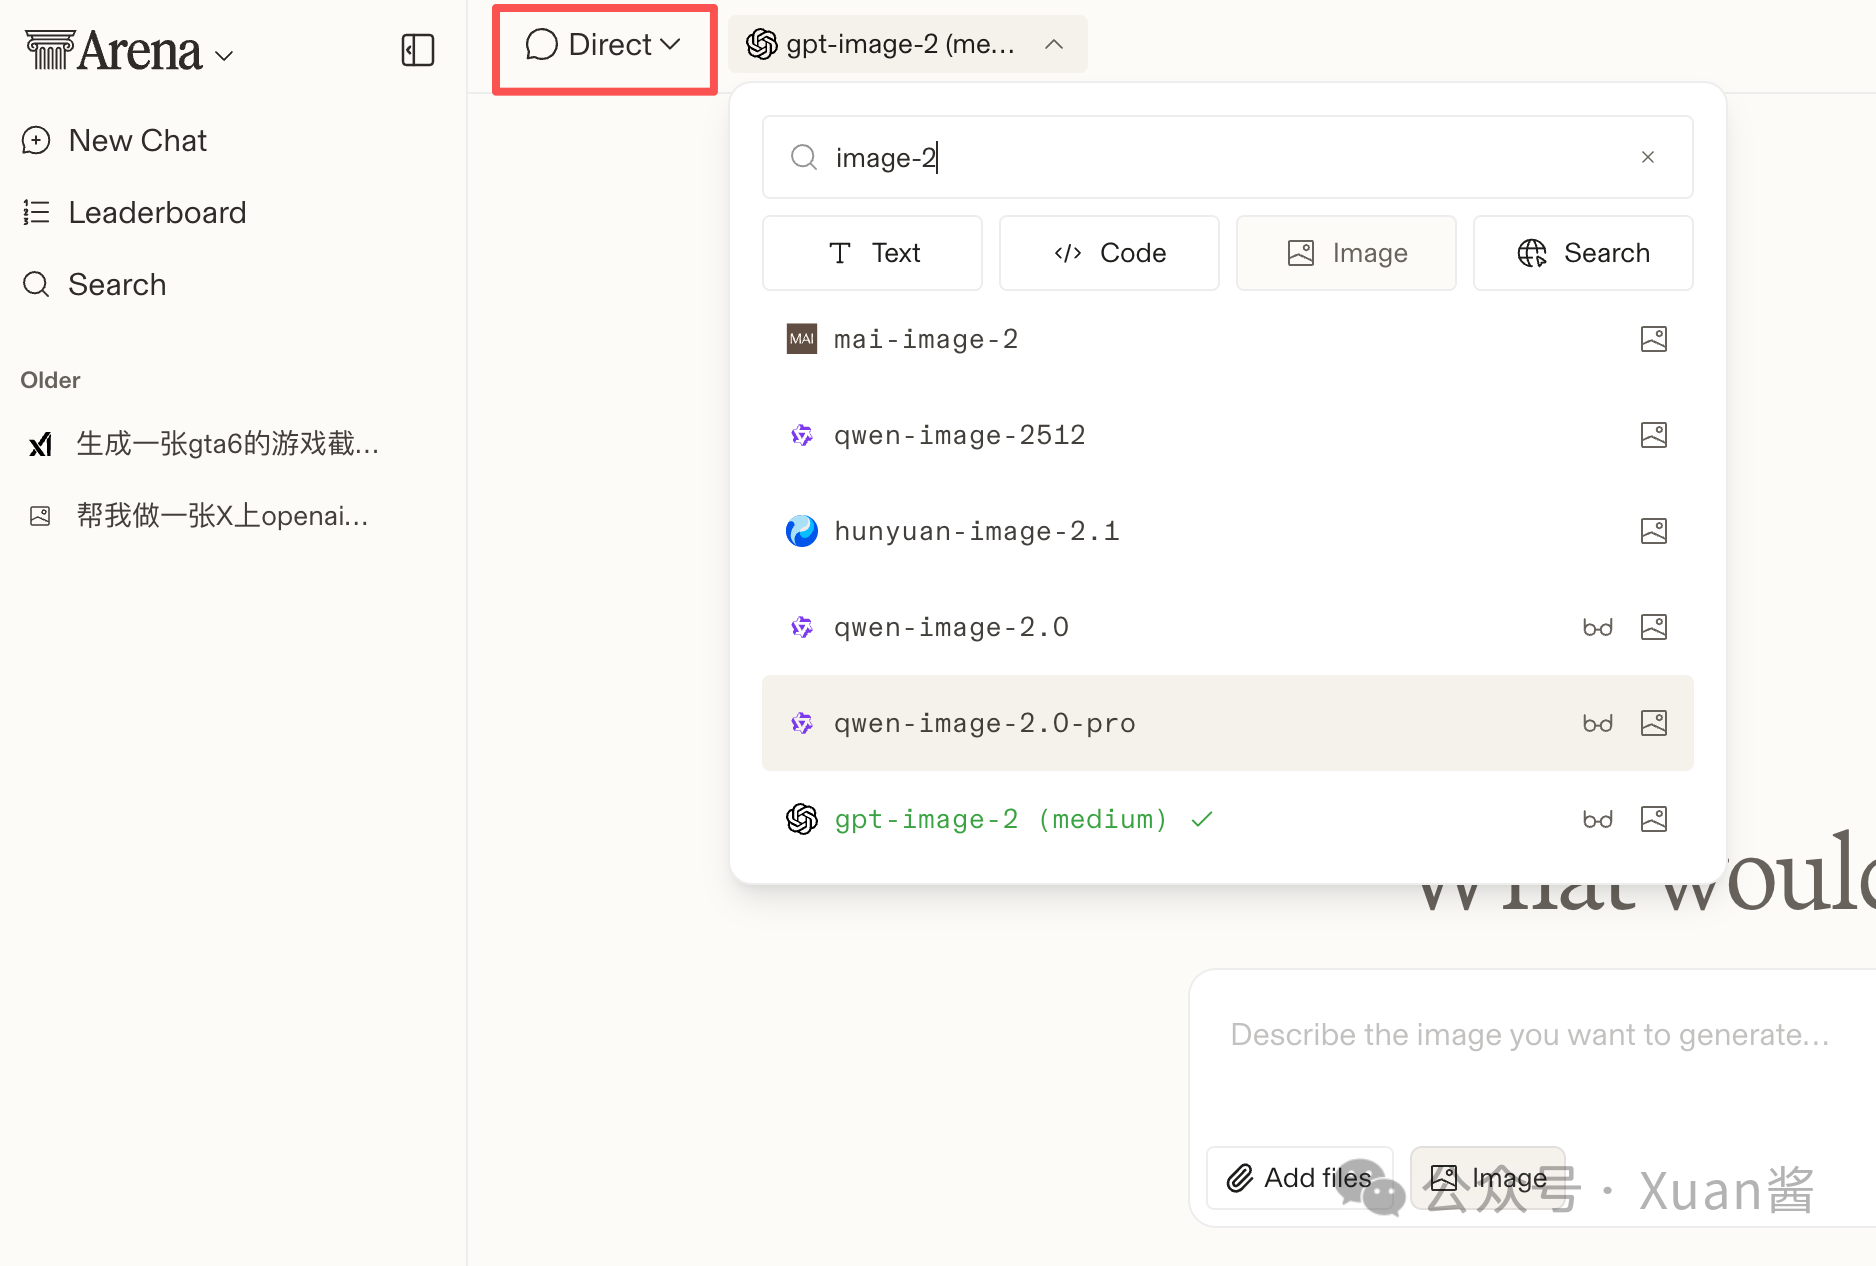Click the image icon on mai-image-2 row
Screen dimensions: 1876x1266
[x=1654, y=339]
